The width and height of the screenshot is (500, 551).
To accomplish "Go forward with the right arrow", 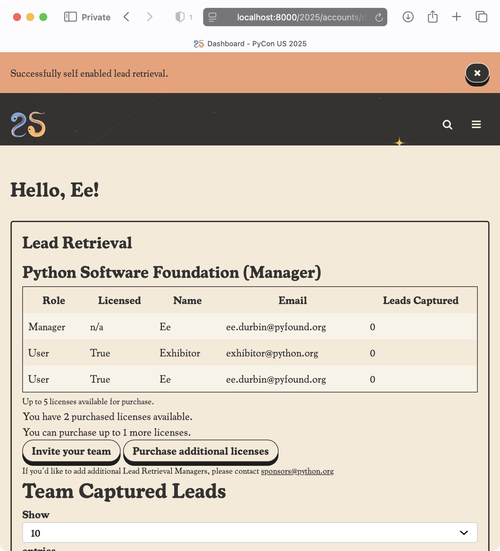I will tap(149, 17).
